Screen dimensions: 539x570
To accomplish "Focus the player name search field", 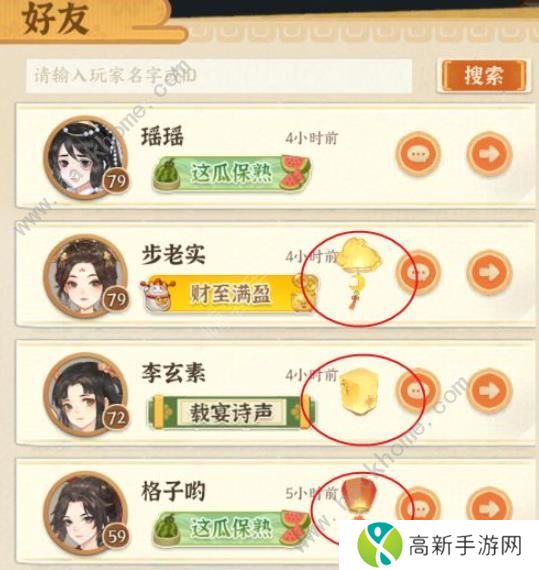I will pyautogui.click(x=219, y=76).
